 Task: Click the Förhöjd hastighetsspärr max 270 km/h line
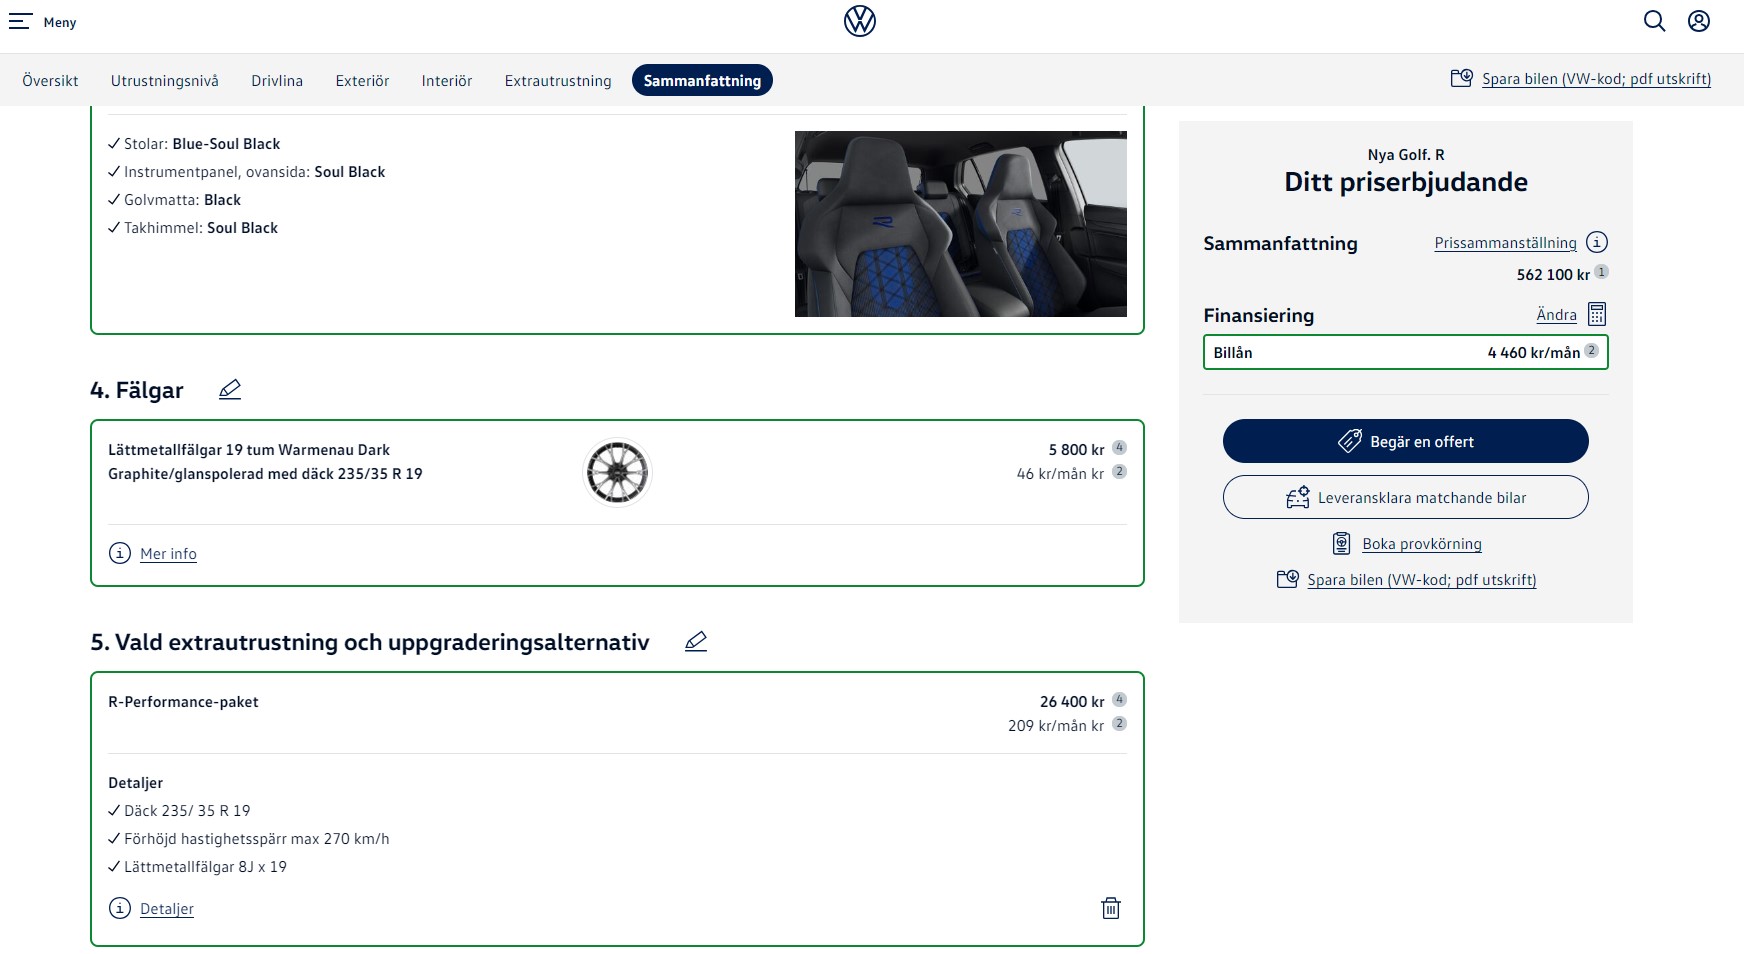pos(249,839)
